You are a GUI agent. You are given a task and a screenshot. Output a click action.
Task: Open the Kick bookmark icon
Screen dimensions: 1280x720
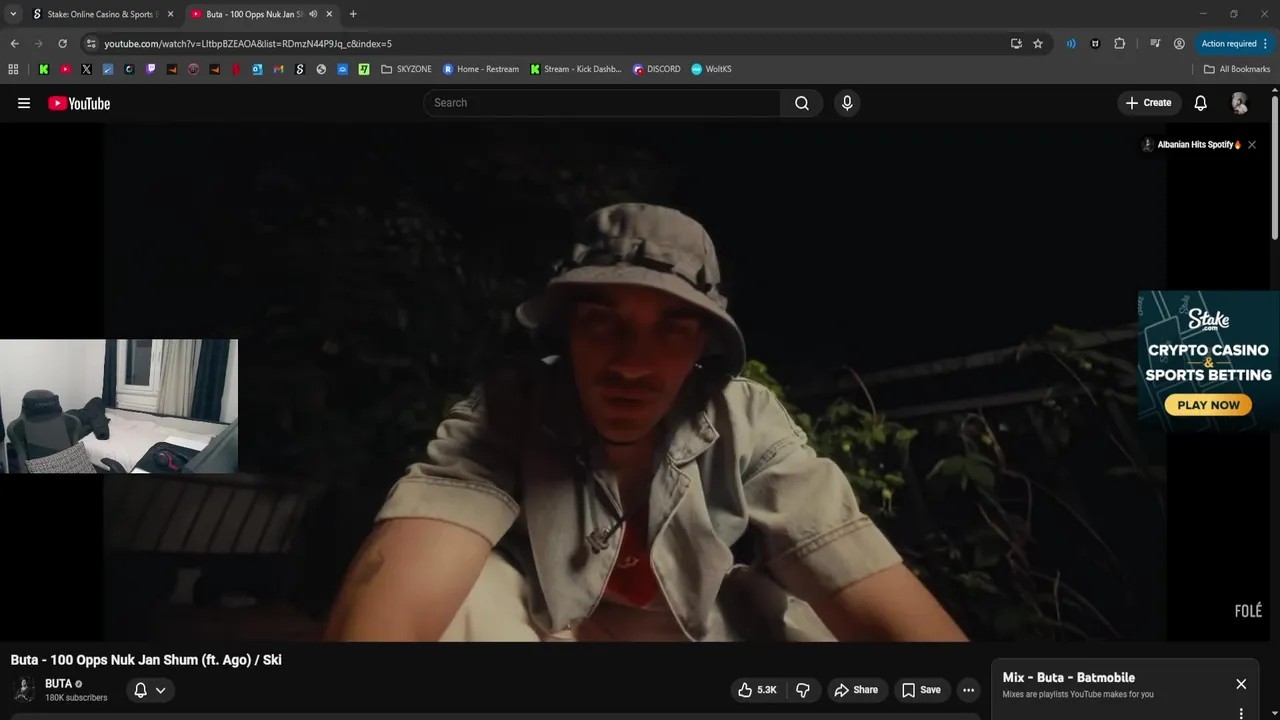click(44, 69)
